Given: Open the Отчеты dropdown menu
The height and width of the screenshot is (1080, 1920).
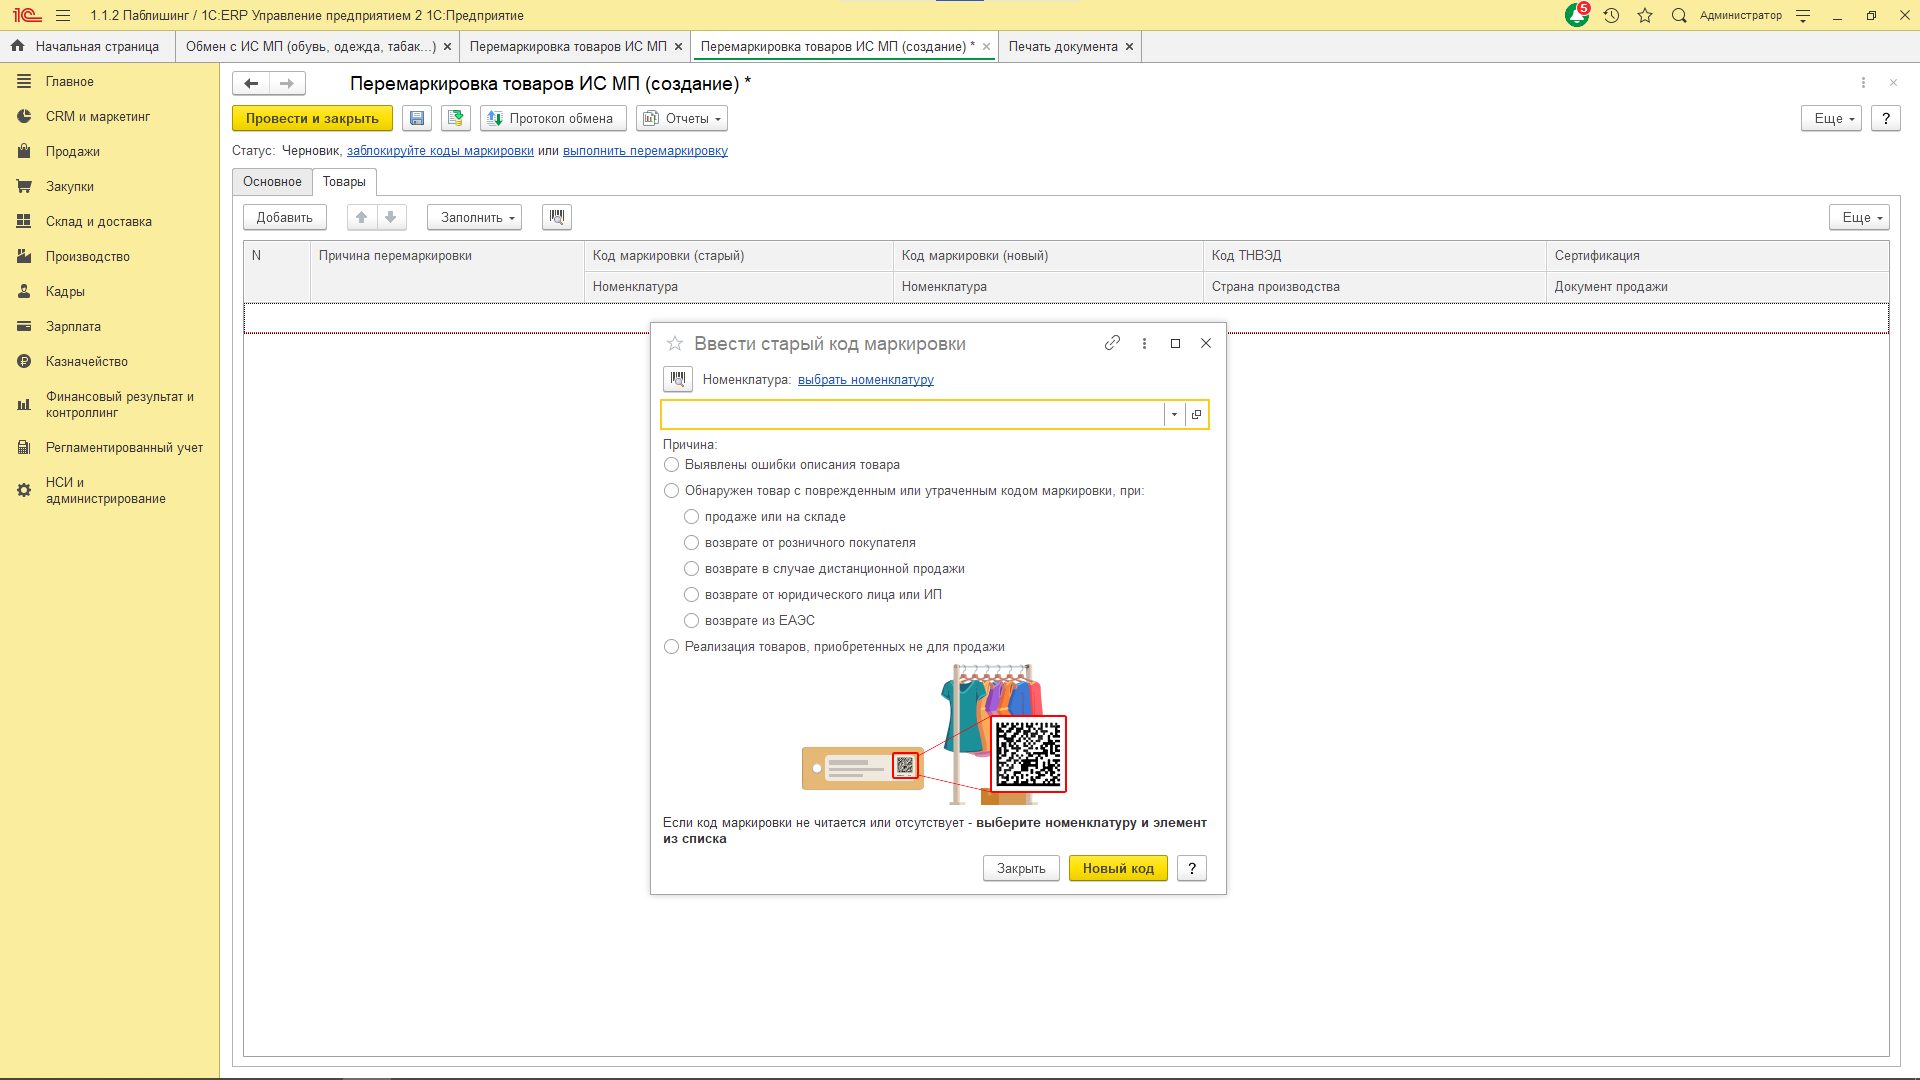Looking at the screenshot, I should [x=682, y=118].
